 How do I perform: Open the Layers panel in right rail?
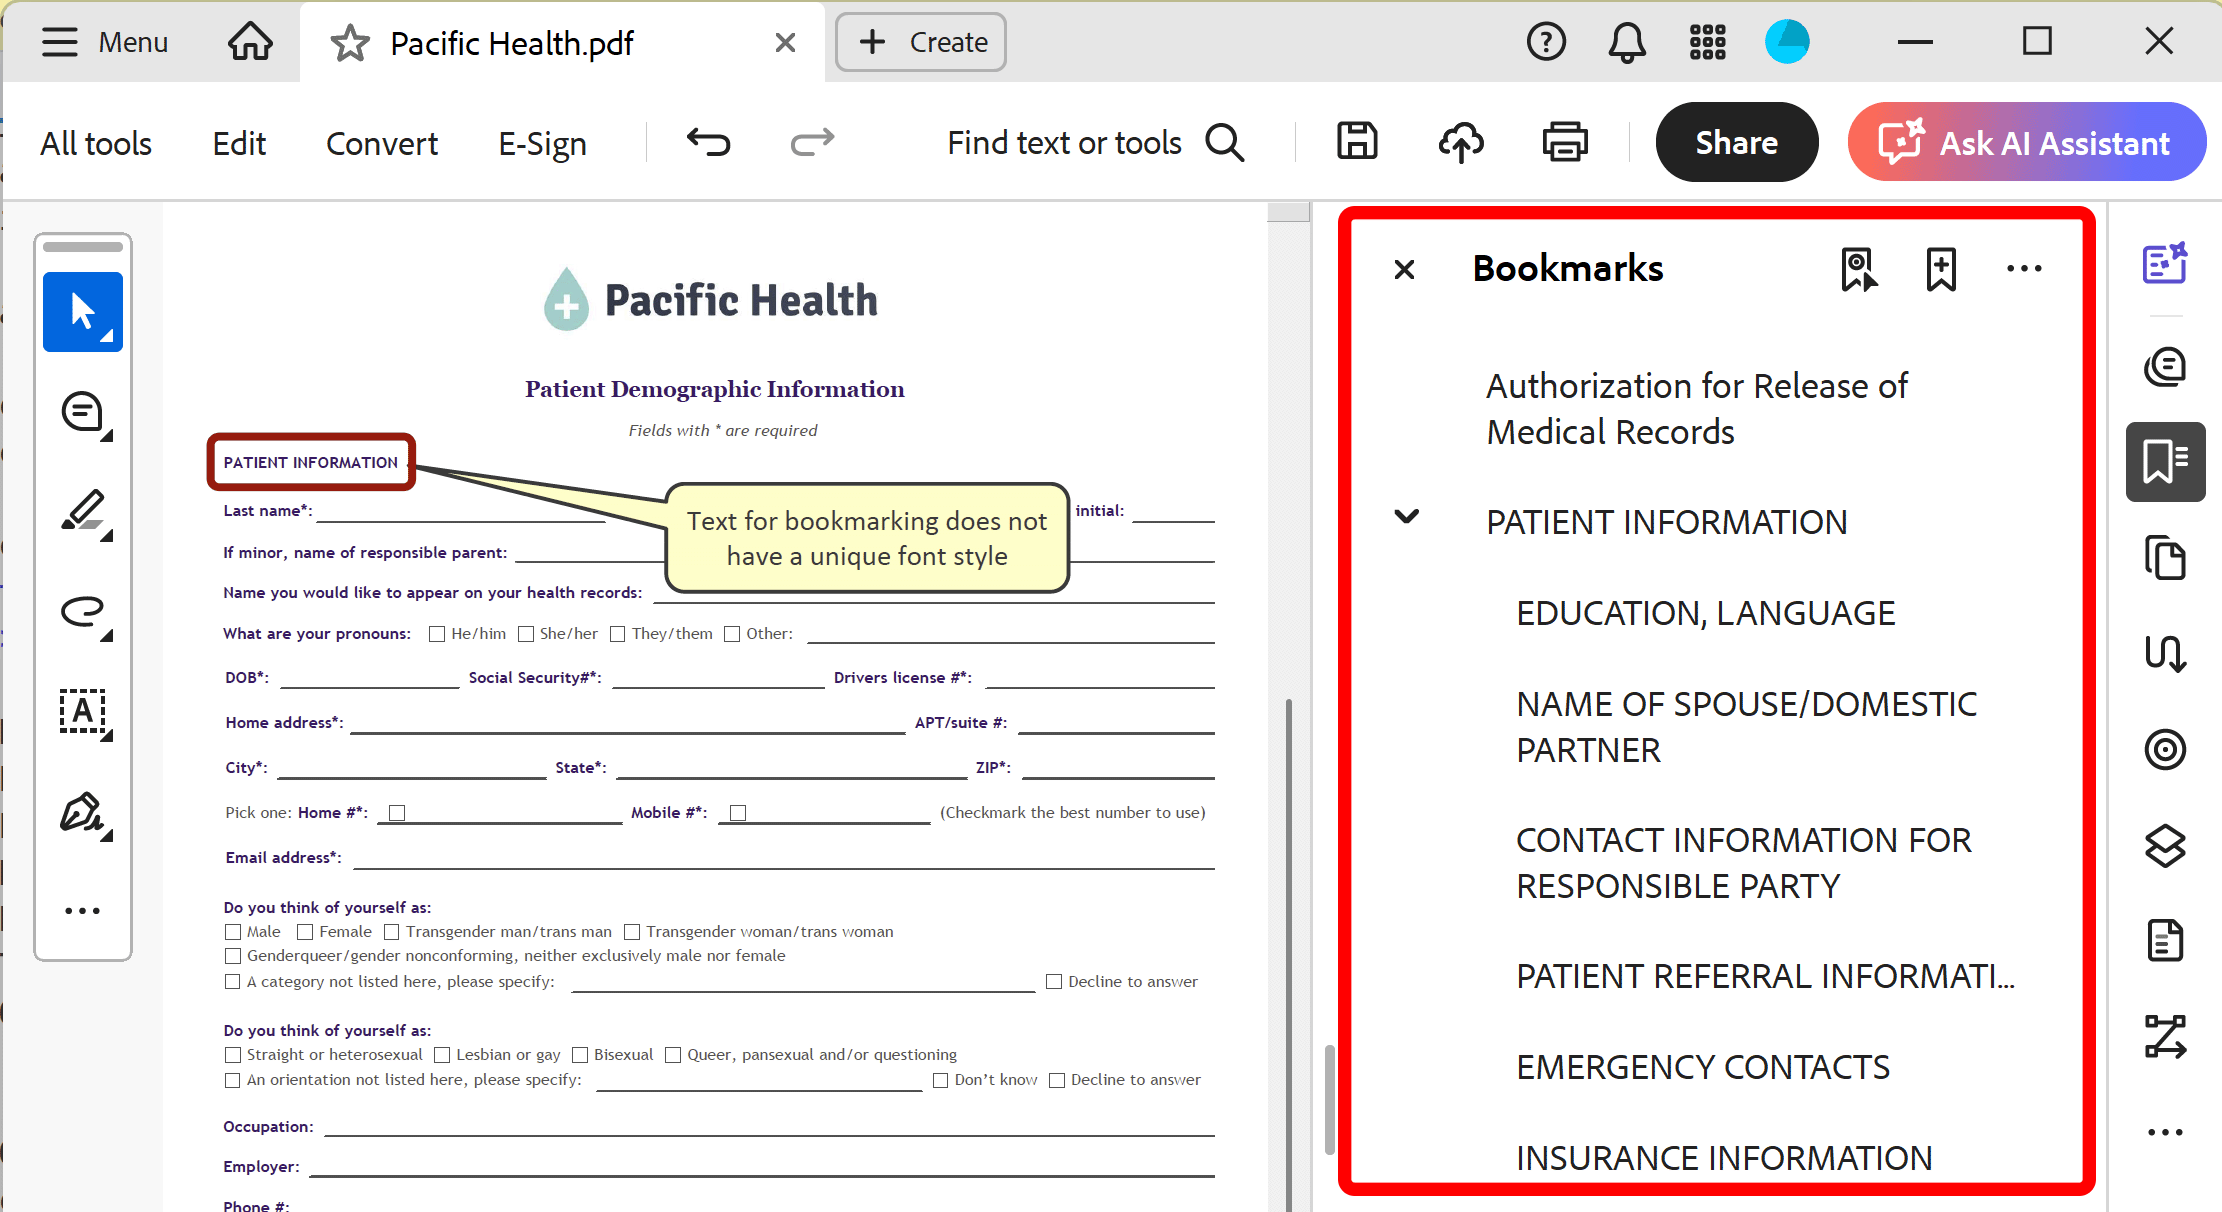pyautogui.click(x=2165, y=846)
